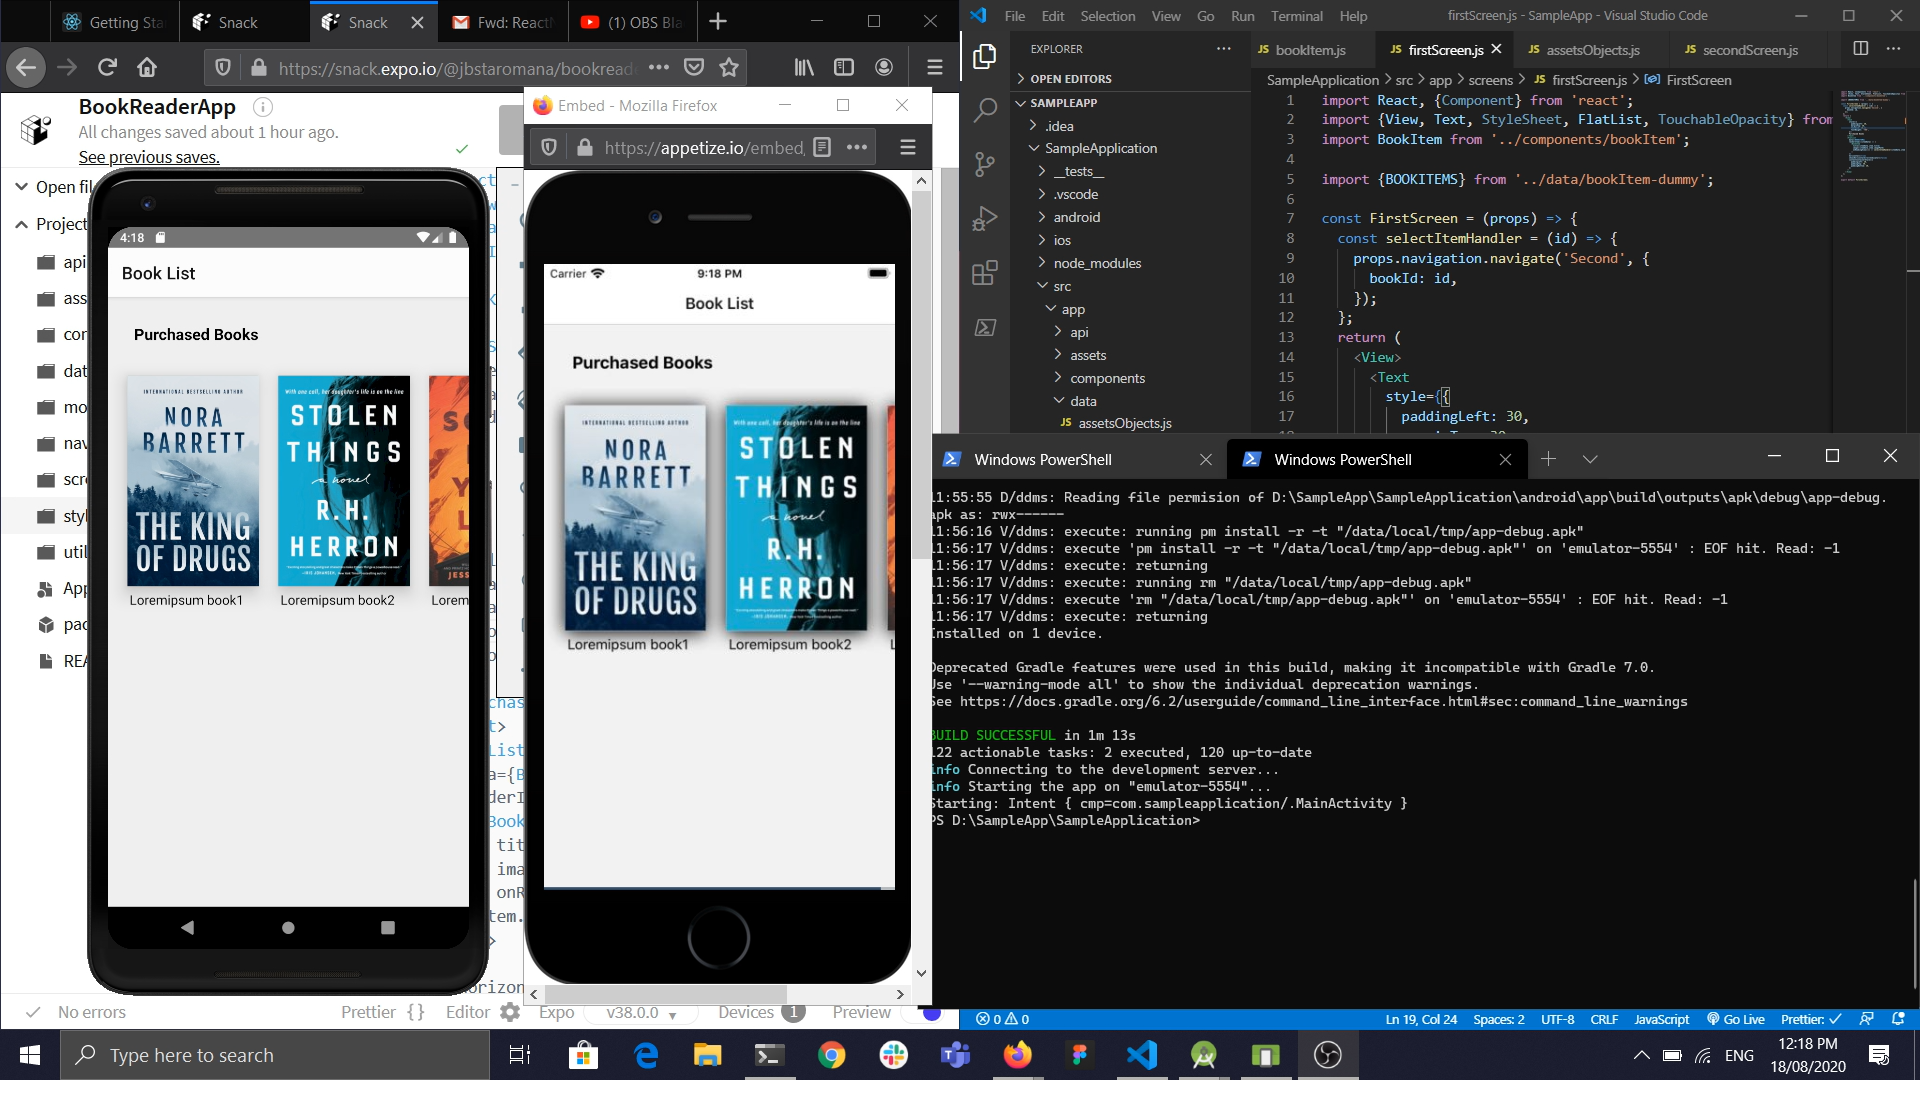1920x1108 pixels.
Task: Toggle the Prettier status in VS Code status bar
Action: tap(1810, 1019)
